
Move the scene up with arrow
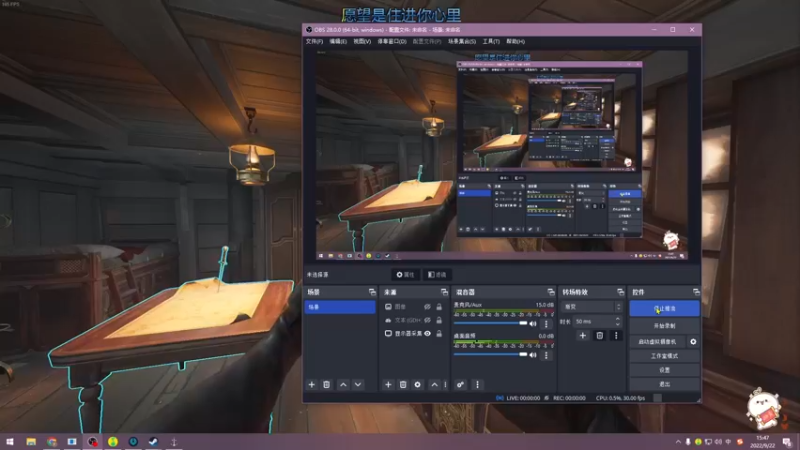[x=343, y=385]
